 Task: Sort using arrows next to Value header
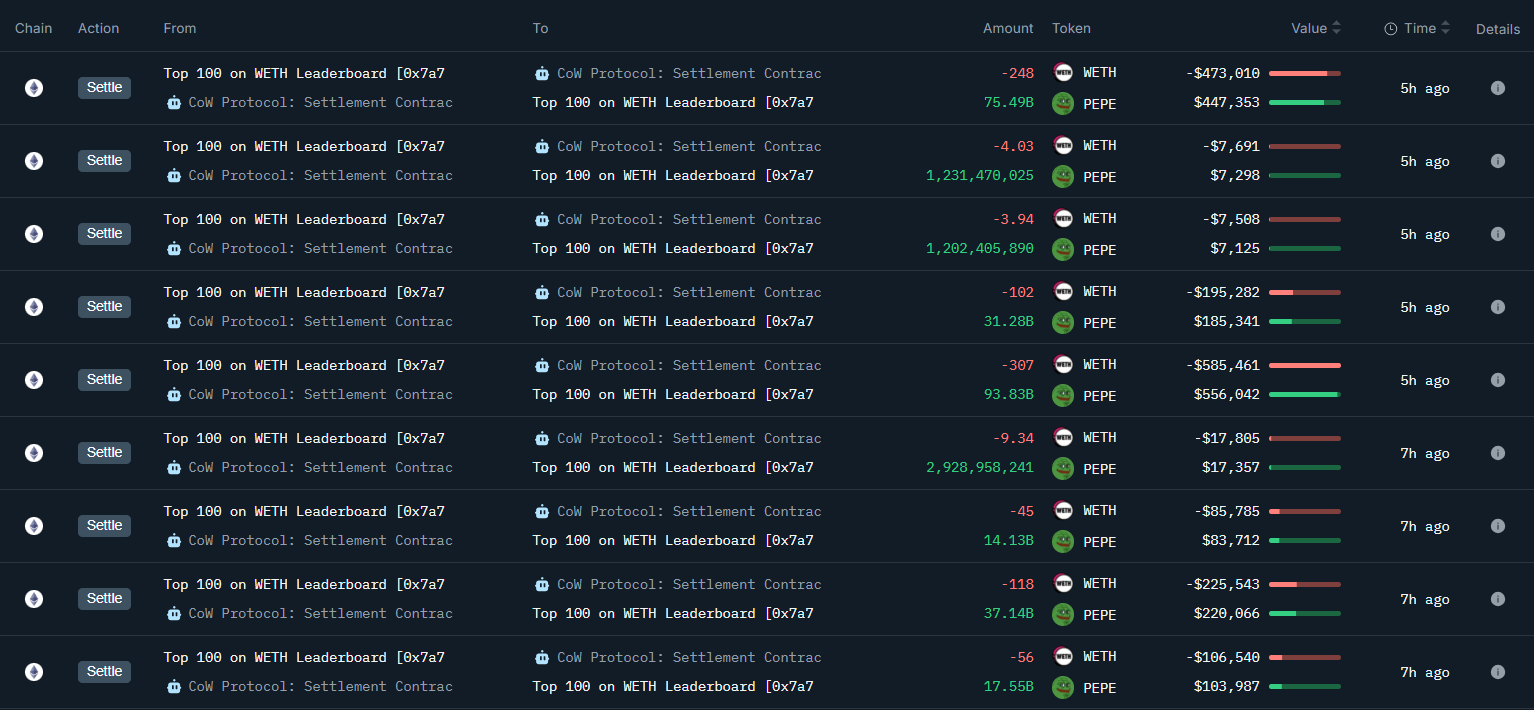click(1337, 29)
